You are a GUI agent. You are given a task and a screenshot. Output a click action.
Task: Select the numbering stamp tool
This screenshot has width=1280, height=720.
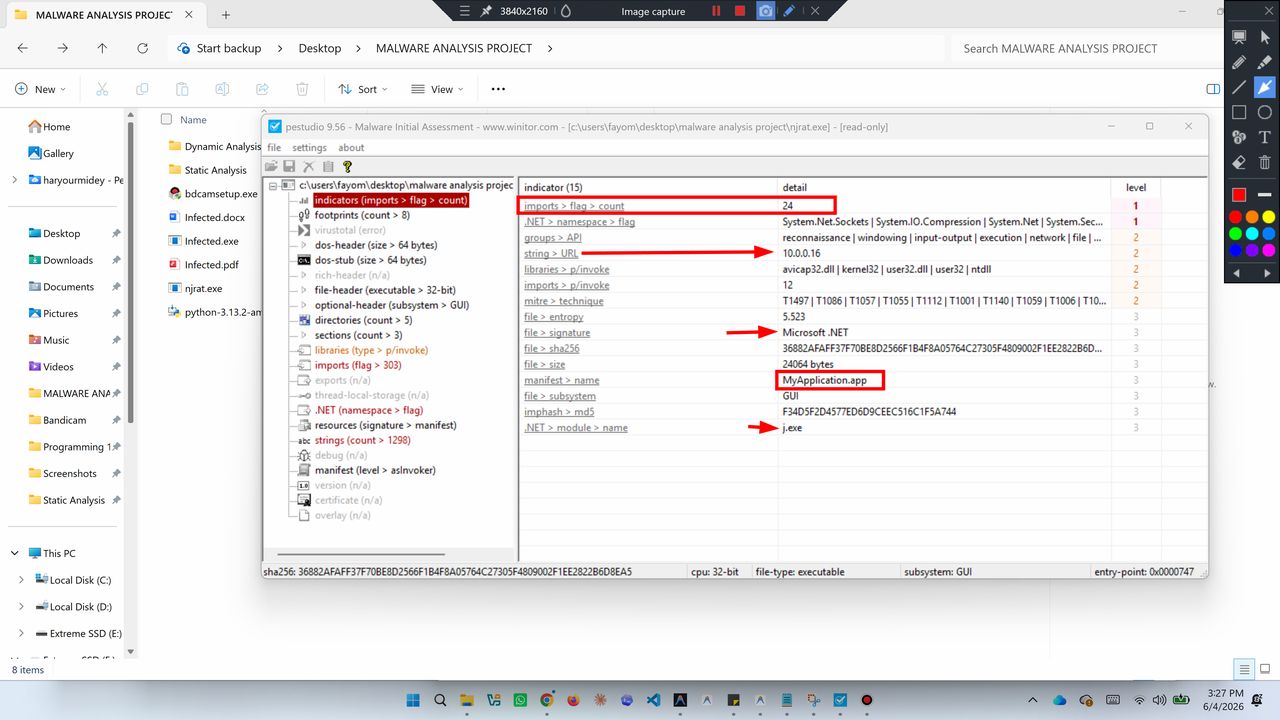tap(1239, 137)
